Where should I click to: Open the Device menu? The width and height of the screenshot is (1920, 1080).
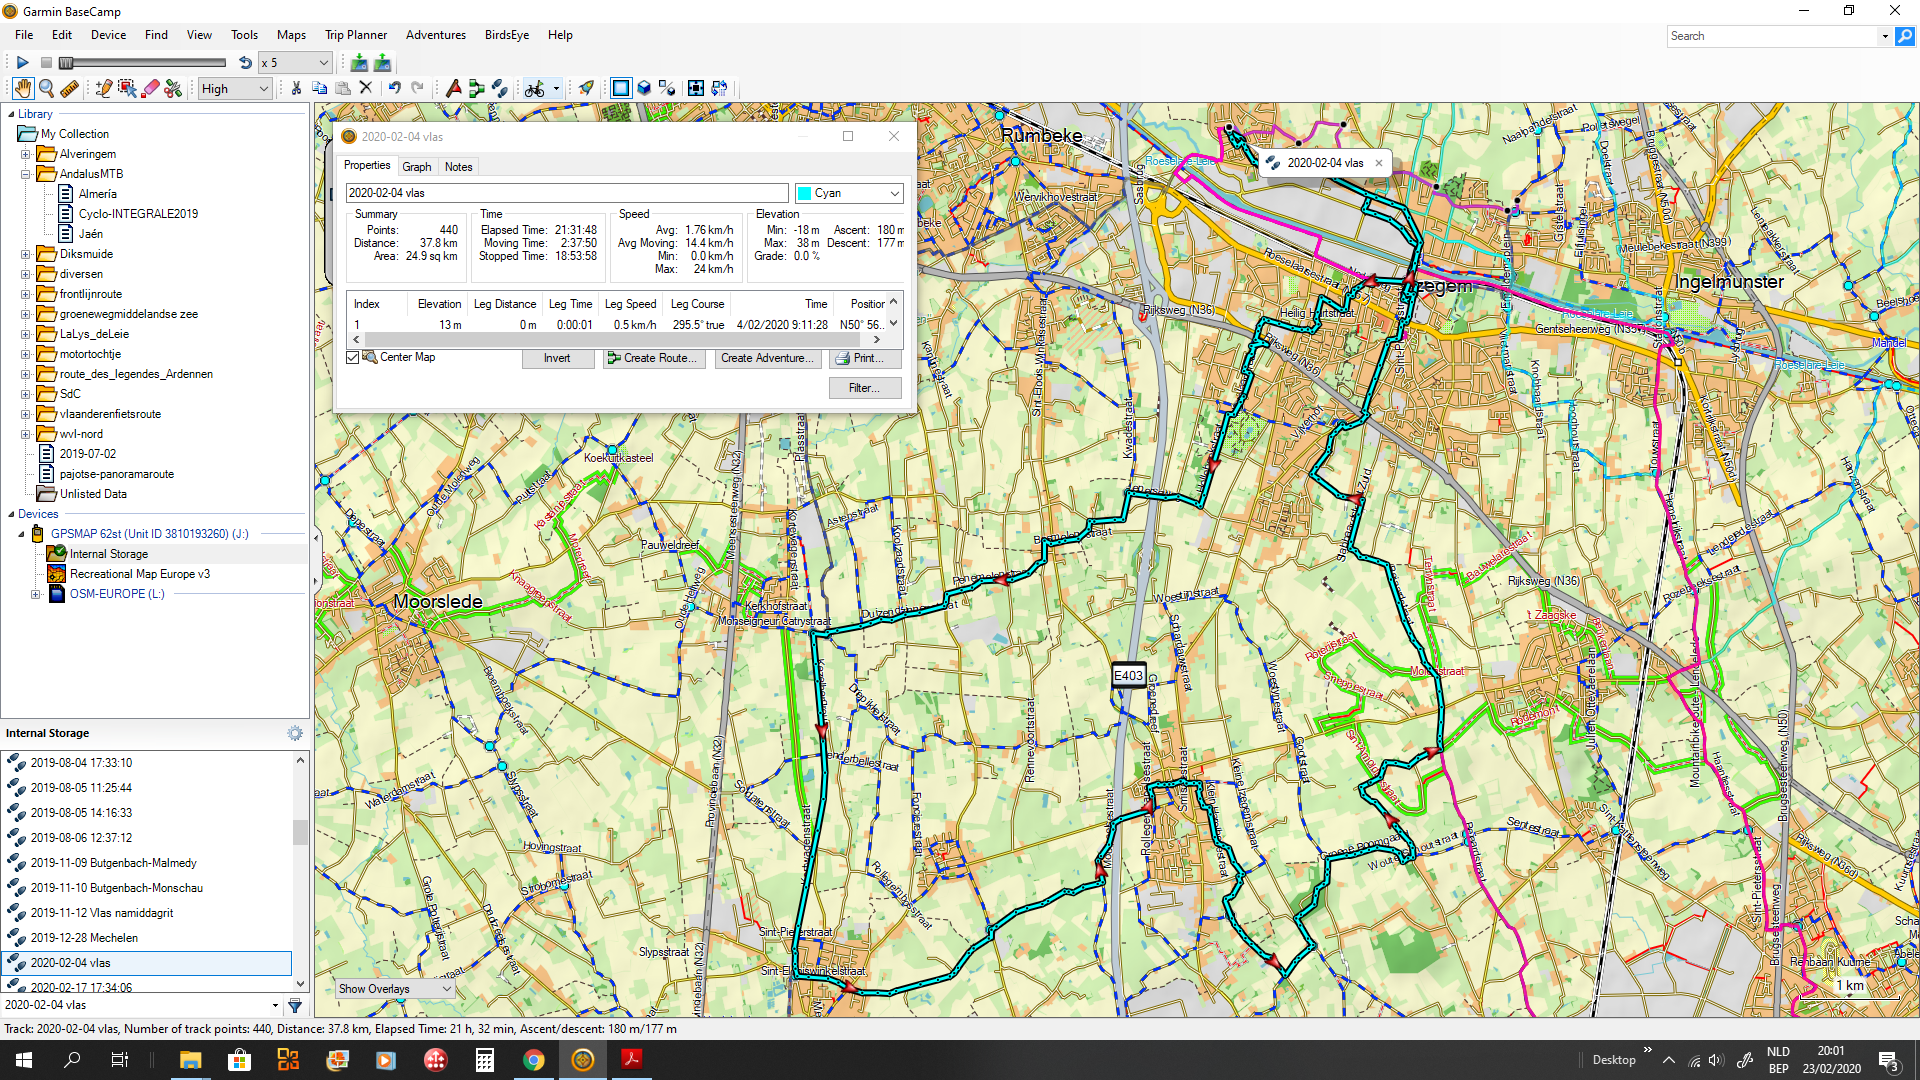pos(108,35)
